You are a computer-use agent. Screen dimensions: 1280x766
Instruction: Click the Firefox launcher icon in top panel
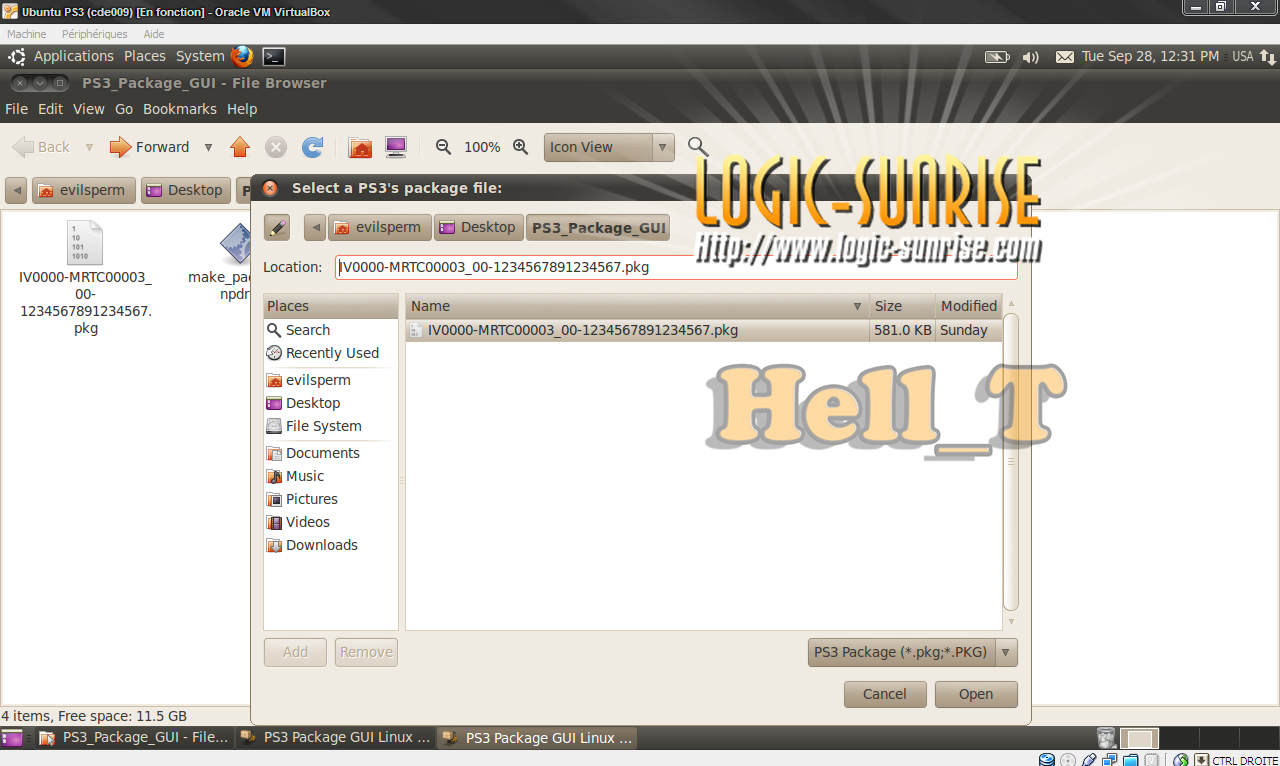click(x=241, y=56)
